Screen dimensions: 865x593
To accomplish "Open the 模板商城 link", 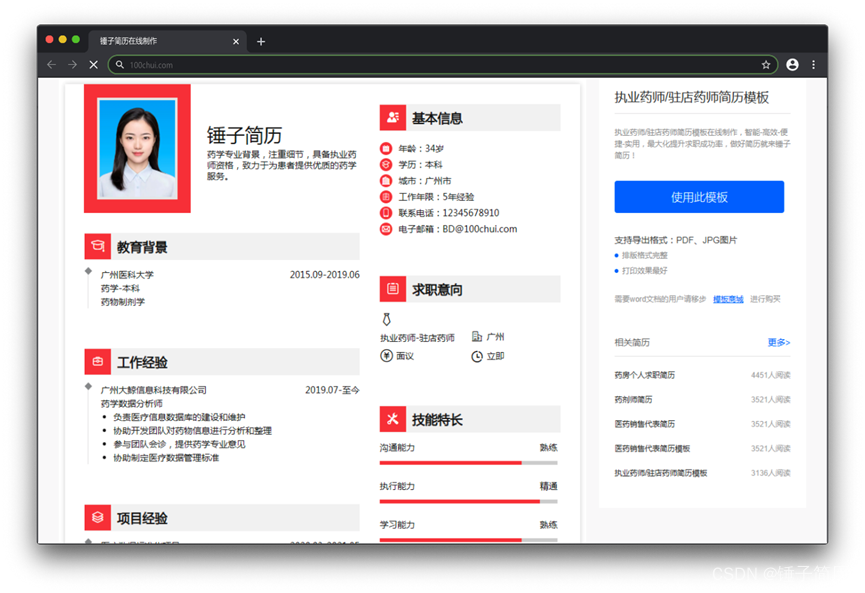I will (x=728, y=299).
